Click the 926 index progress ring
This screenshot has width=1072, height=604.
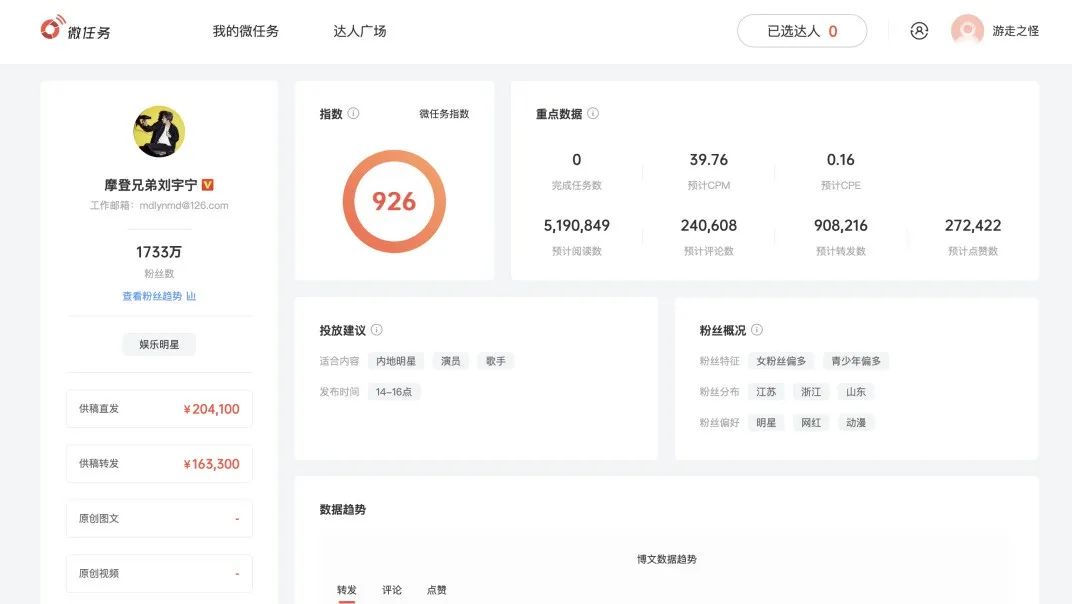pos(393,201)
